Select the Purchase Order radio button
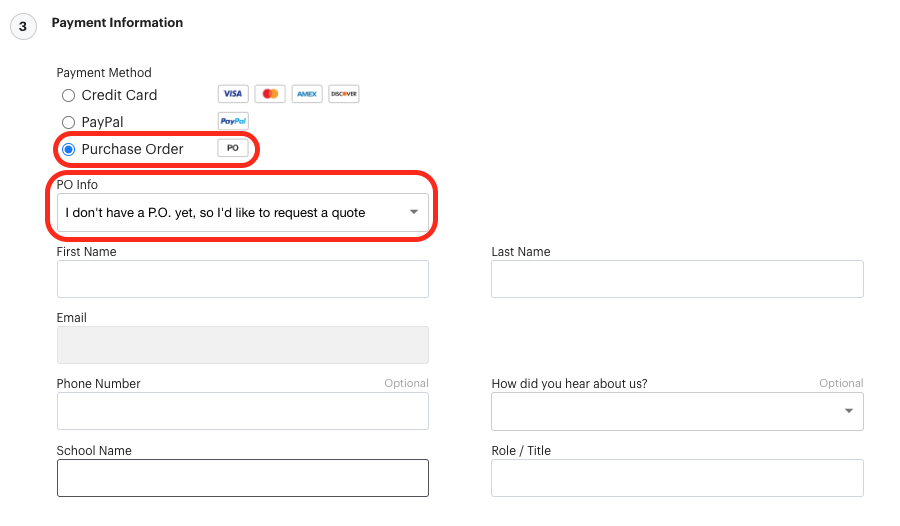This screenshot has height=526, width=900. tap(68, 149)
